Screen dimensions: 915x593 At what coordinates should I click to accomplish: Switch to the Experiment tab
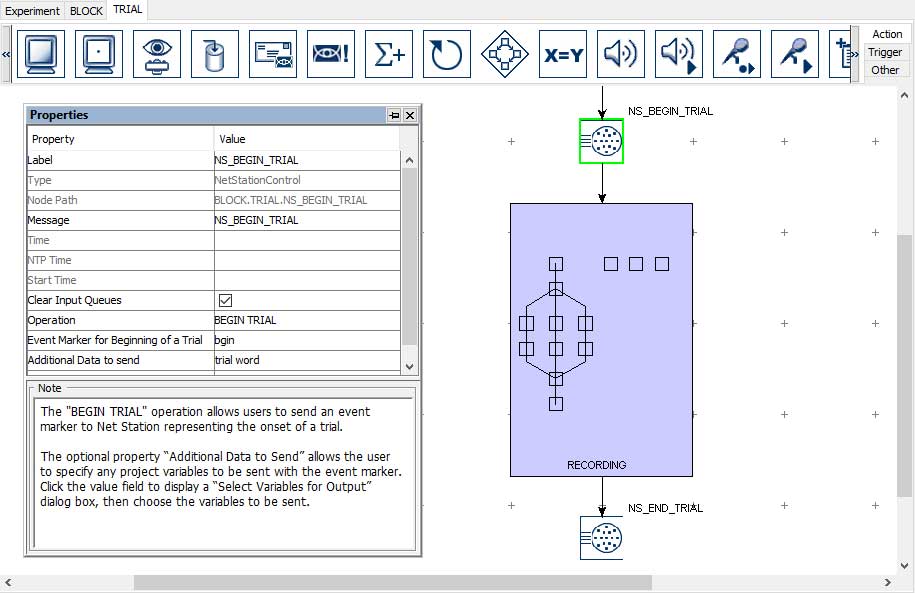coord(33,11)
